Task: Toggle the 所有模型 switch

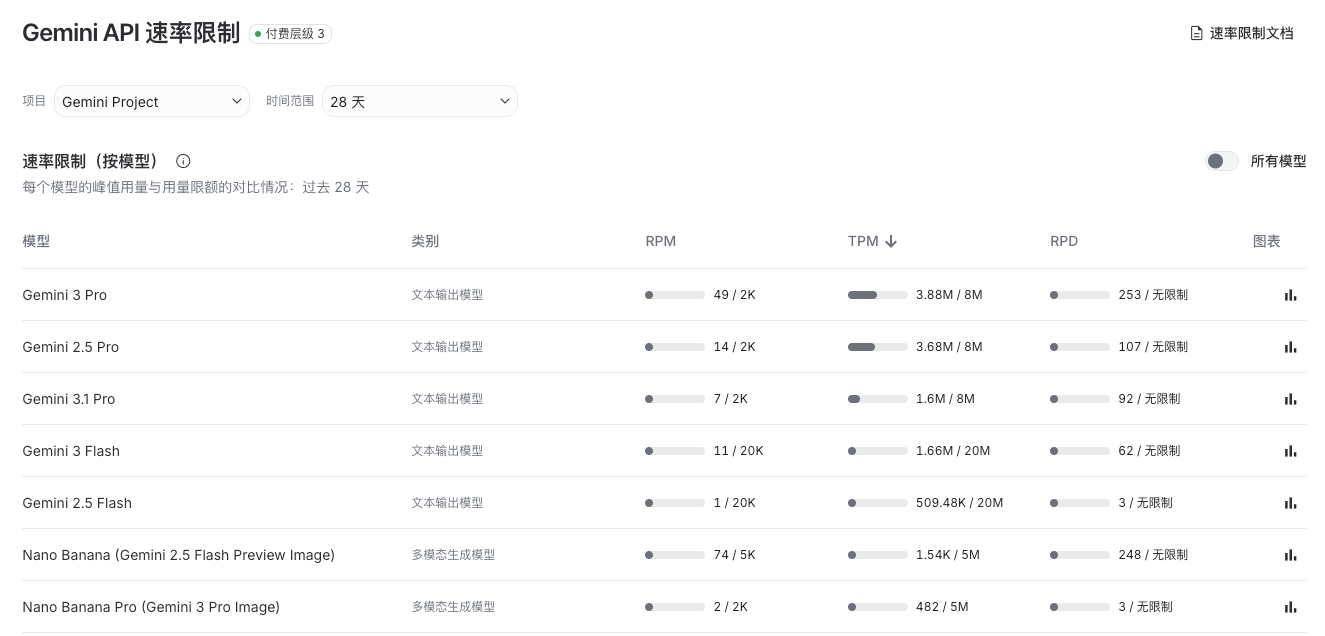Action: [1222, 161]
